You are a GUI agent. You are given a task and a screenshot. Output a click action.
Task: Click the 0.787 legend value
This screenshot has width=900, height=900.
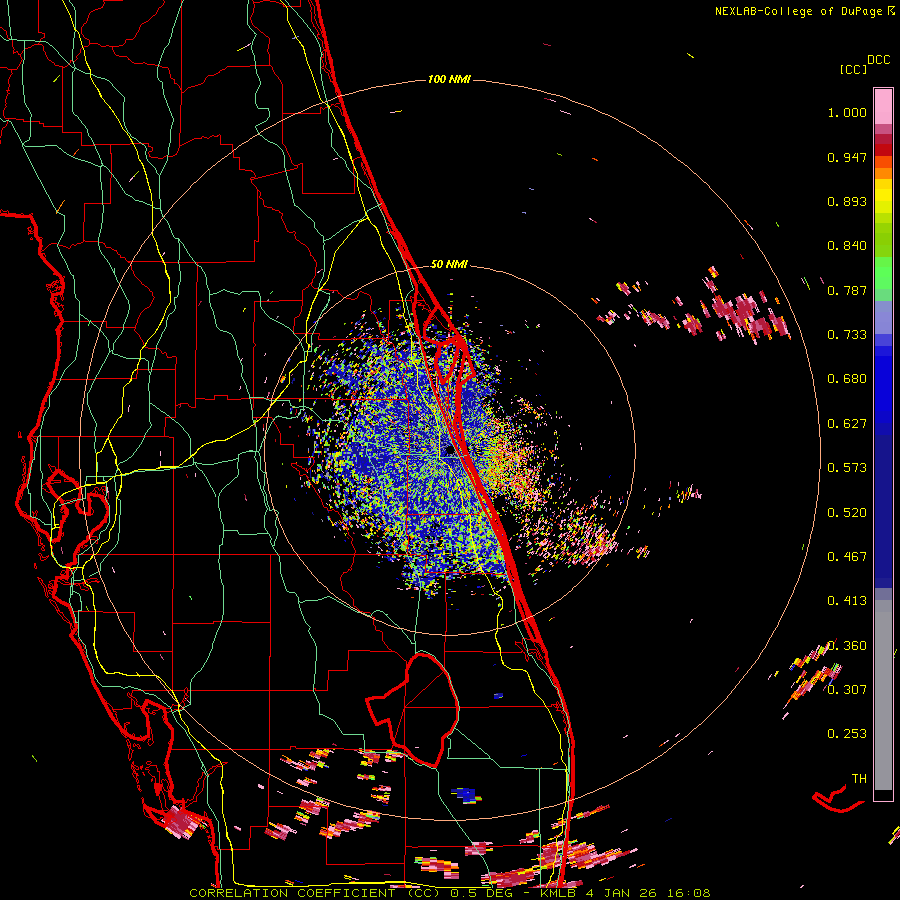(847, 290)
